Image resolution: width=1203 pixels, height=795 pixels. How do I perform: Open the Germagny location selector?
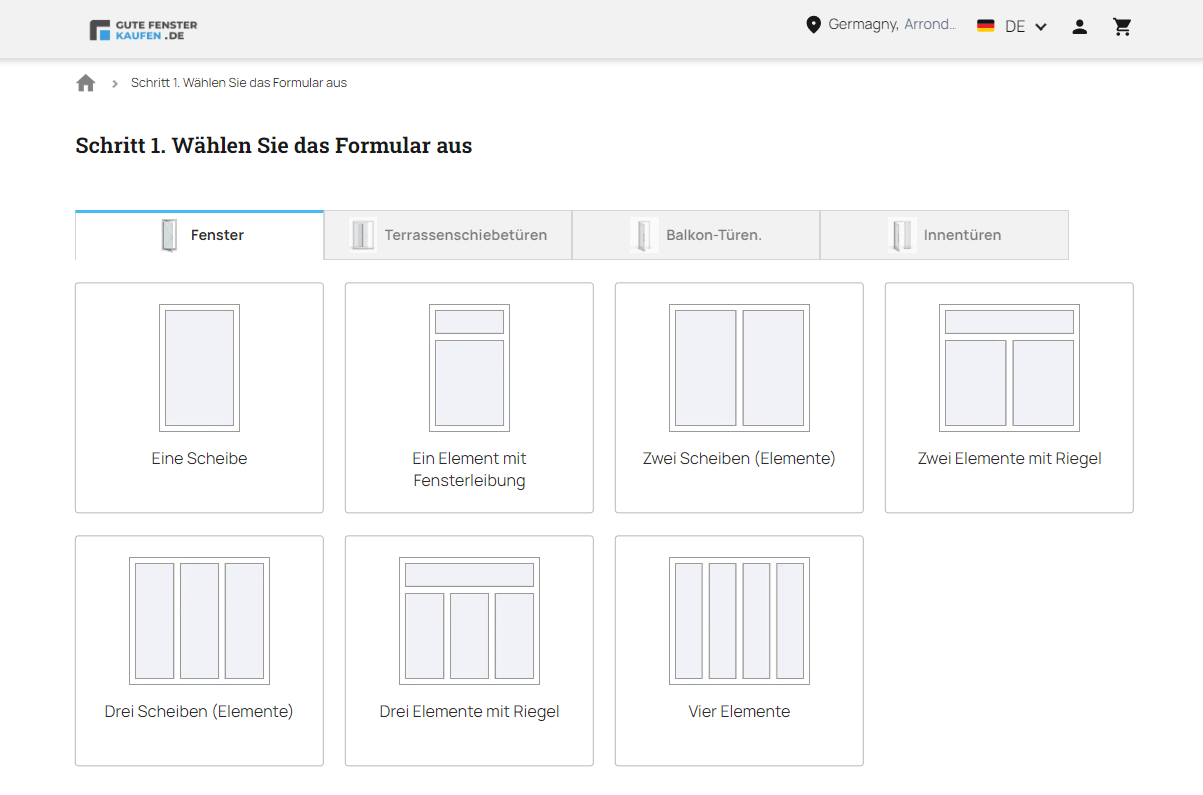[881, 25]
